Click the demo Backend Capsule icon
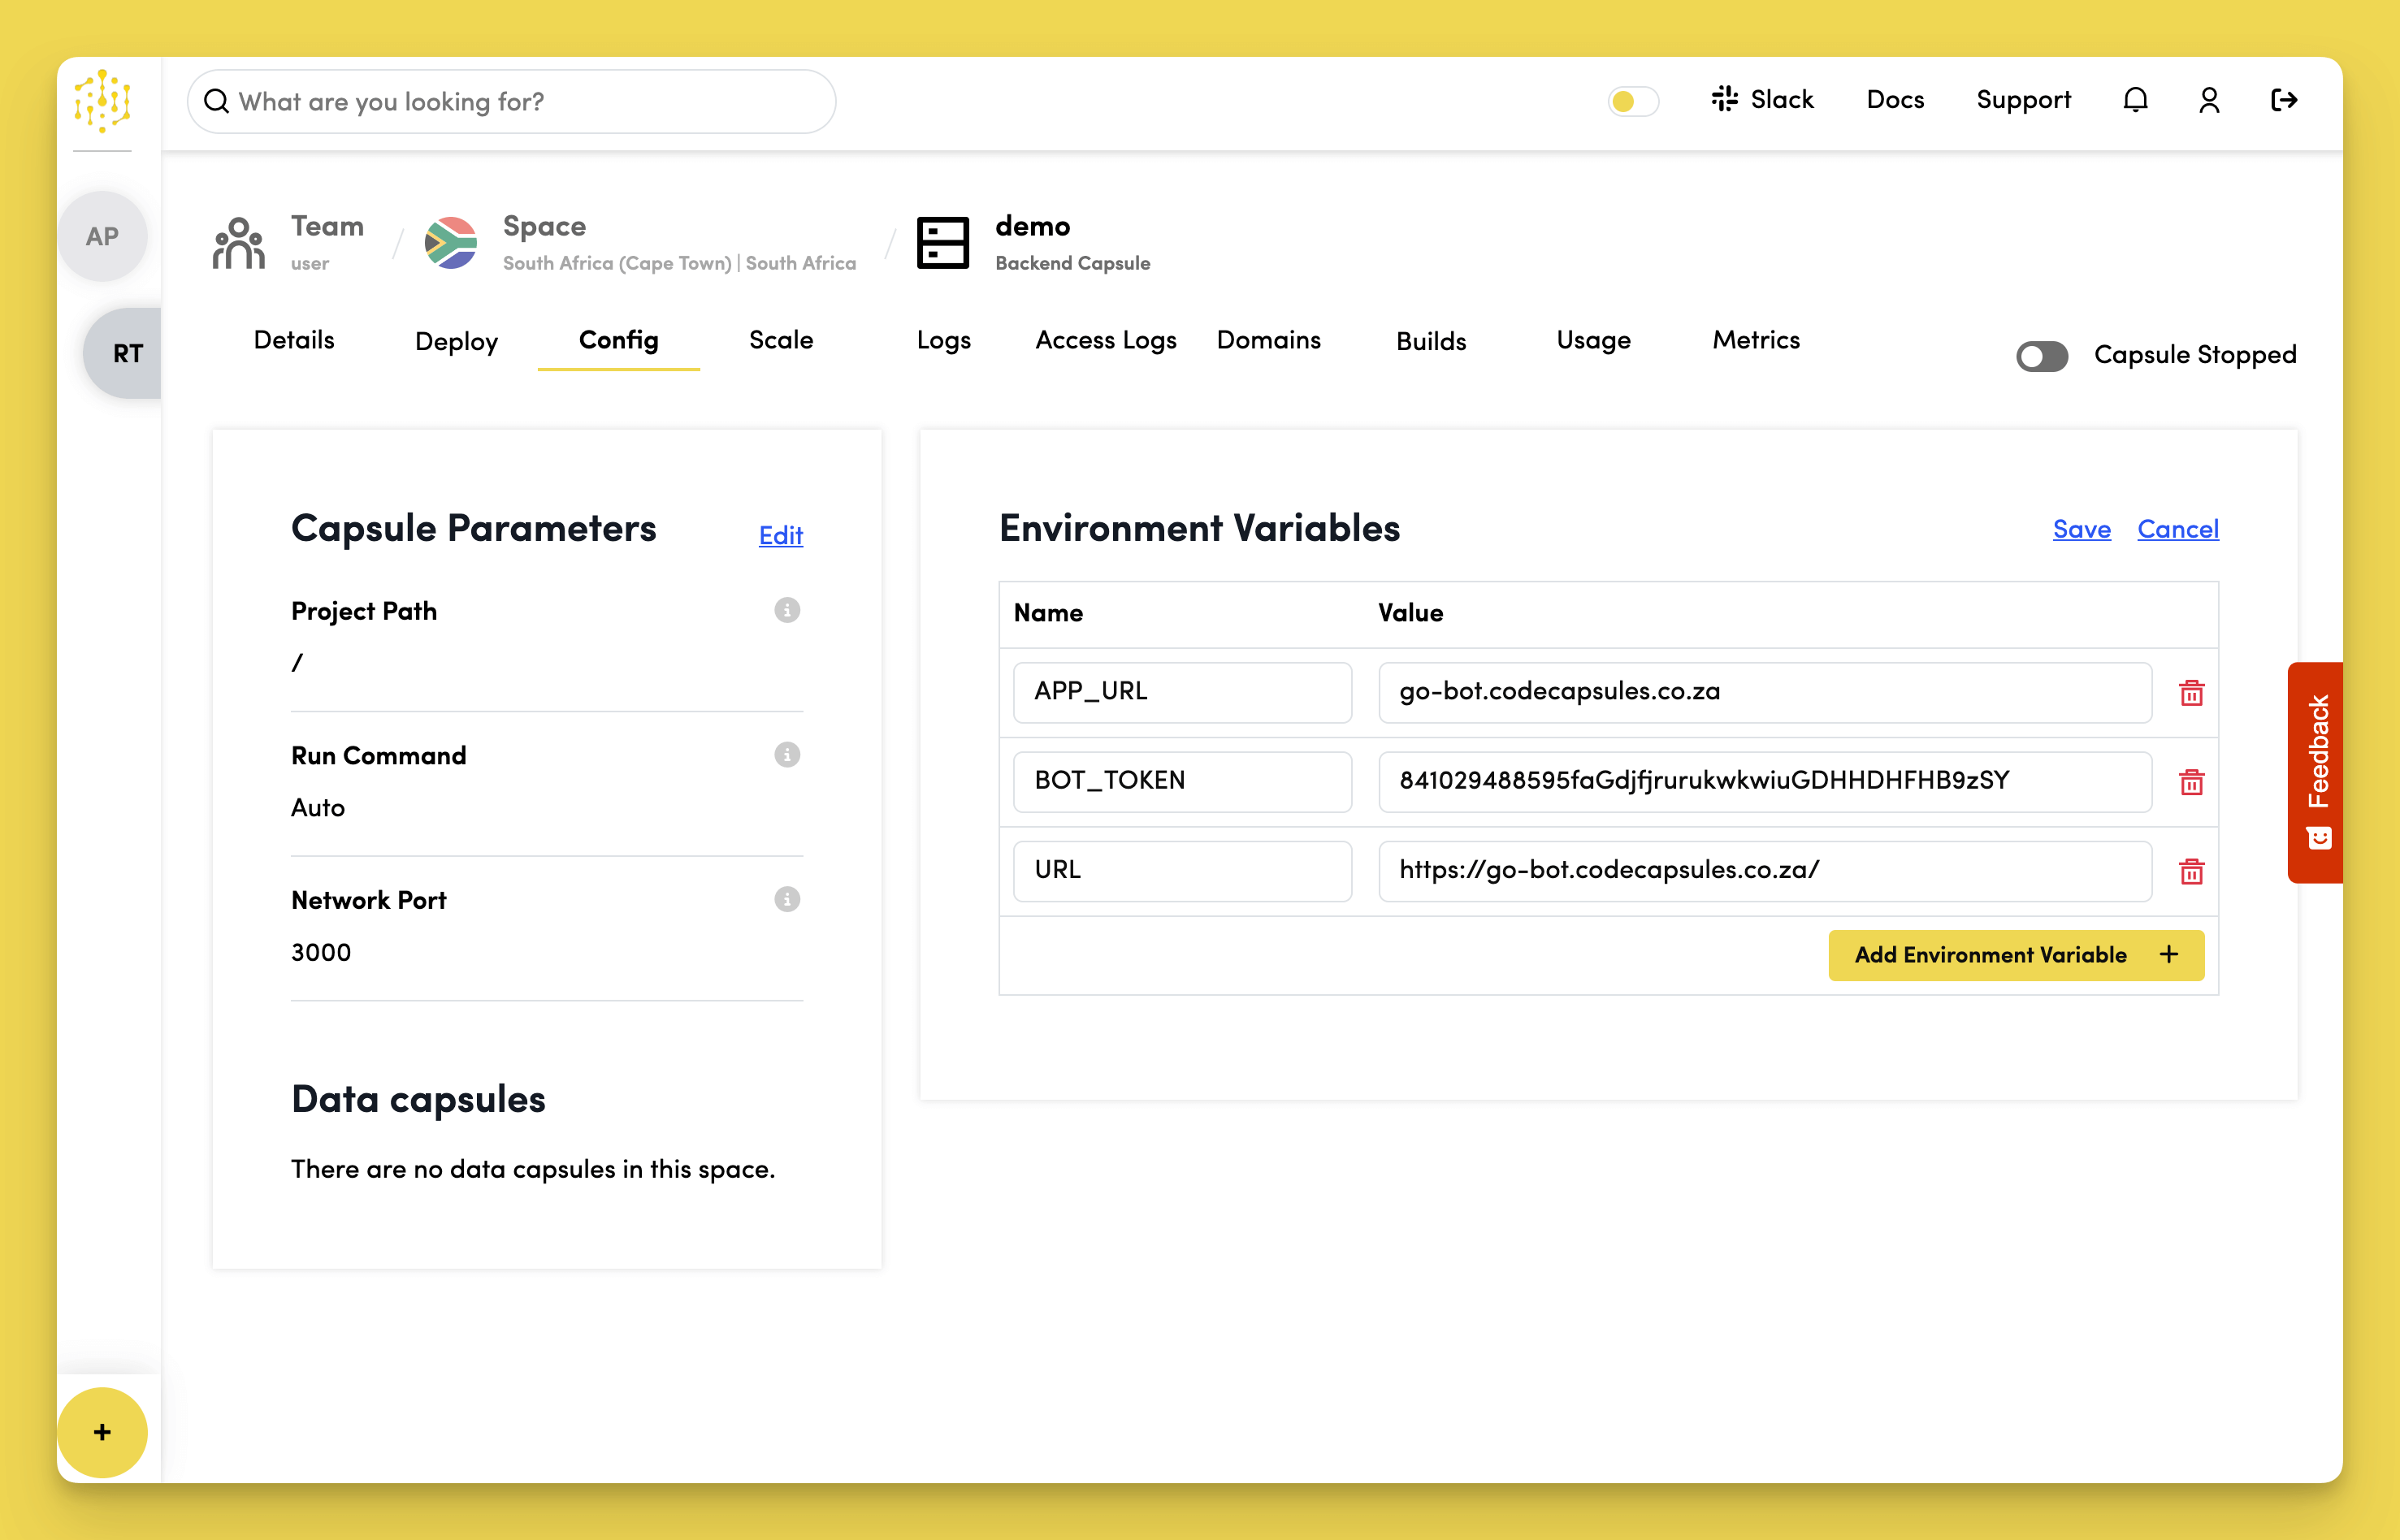 coord(941,241)
